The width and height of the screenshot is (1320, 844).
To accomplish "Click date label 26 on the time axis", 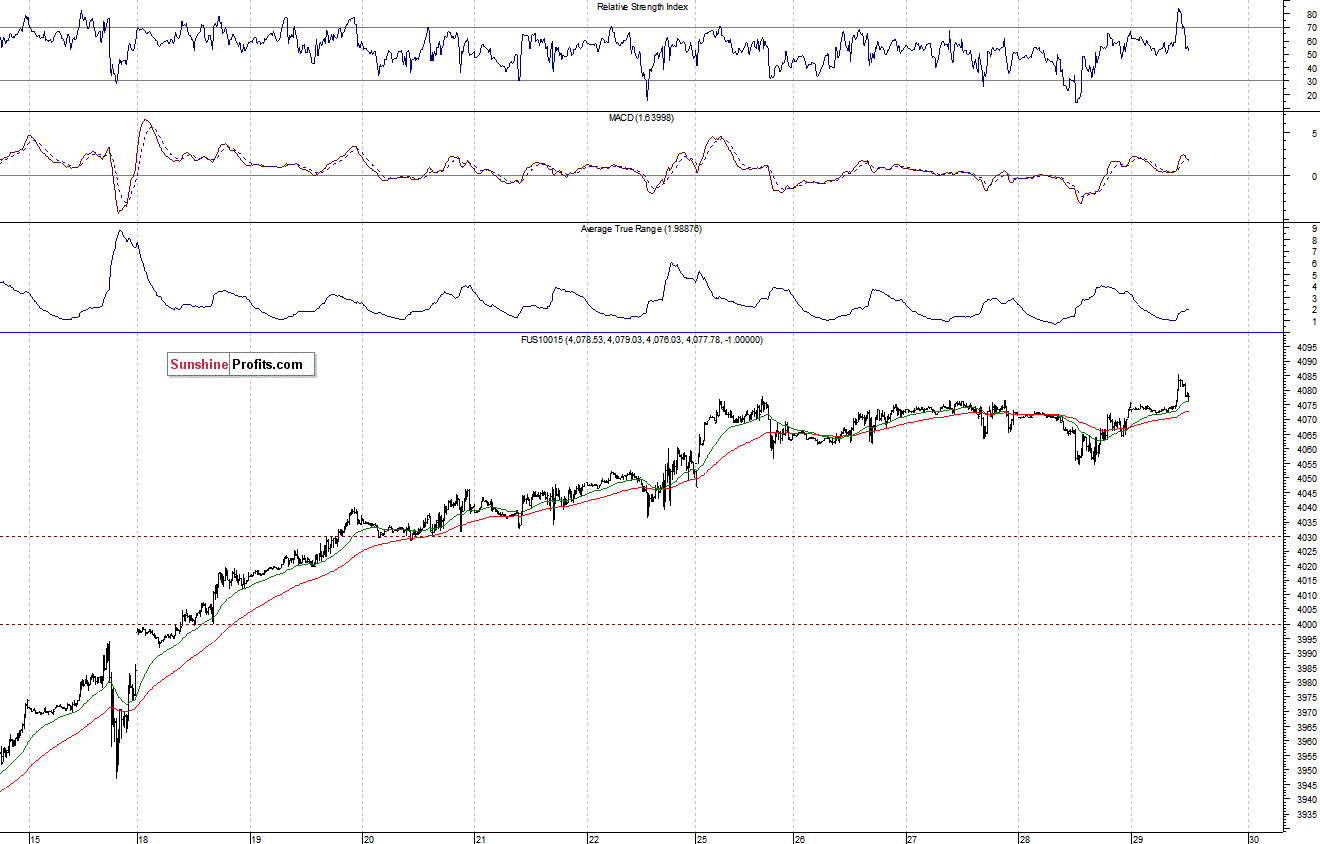I will (799, 838).
